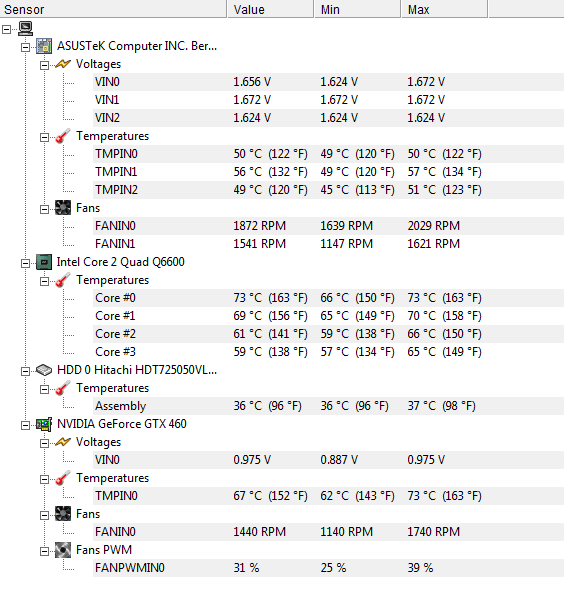This screenshot has height=606, width=564.
Task: Select the Core #0 row
Action: coord(328,298)
